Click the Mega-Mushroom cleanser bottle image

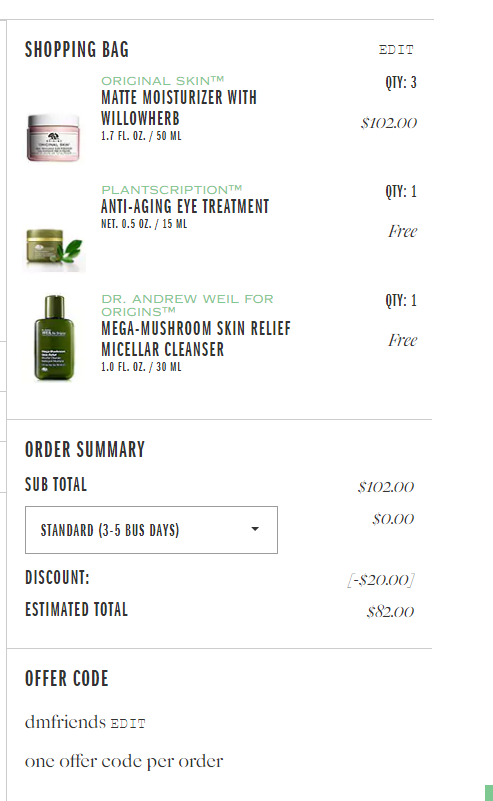[x=55, y=338]
